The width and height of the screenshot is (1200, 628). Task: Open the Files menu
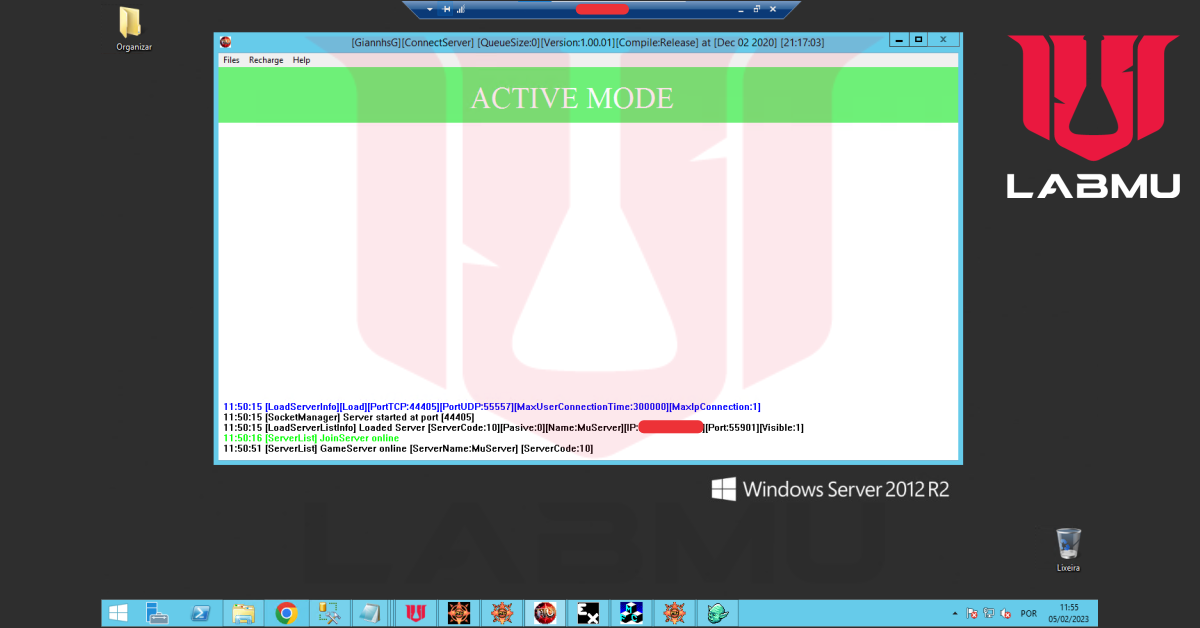(231, 60)
